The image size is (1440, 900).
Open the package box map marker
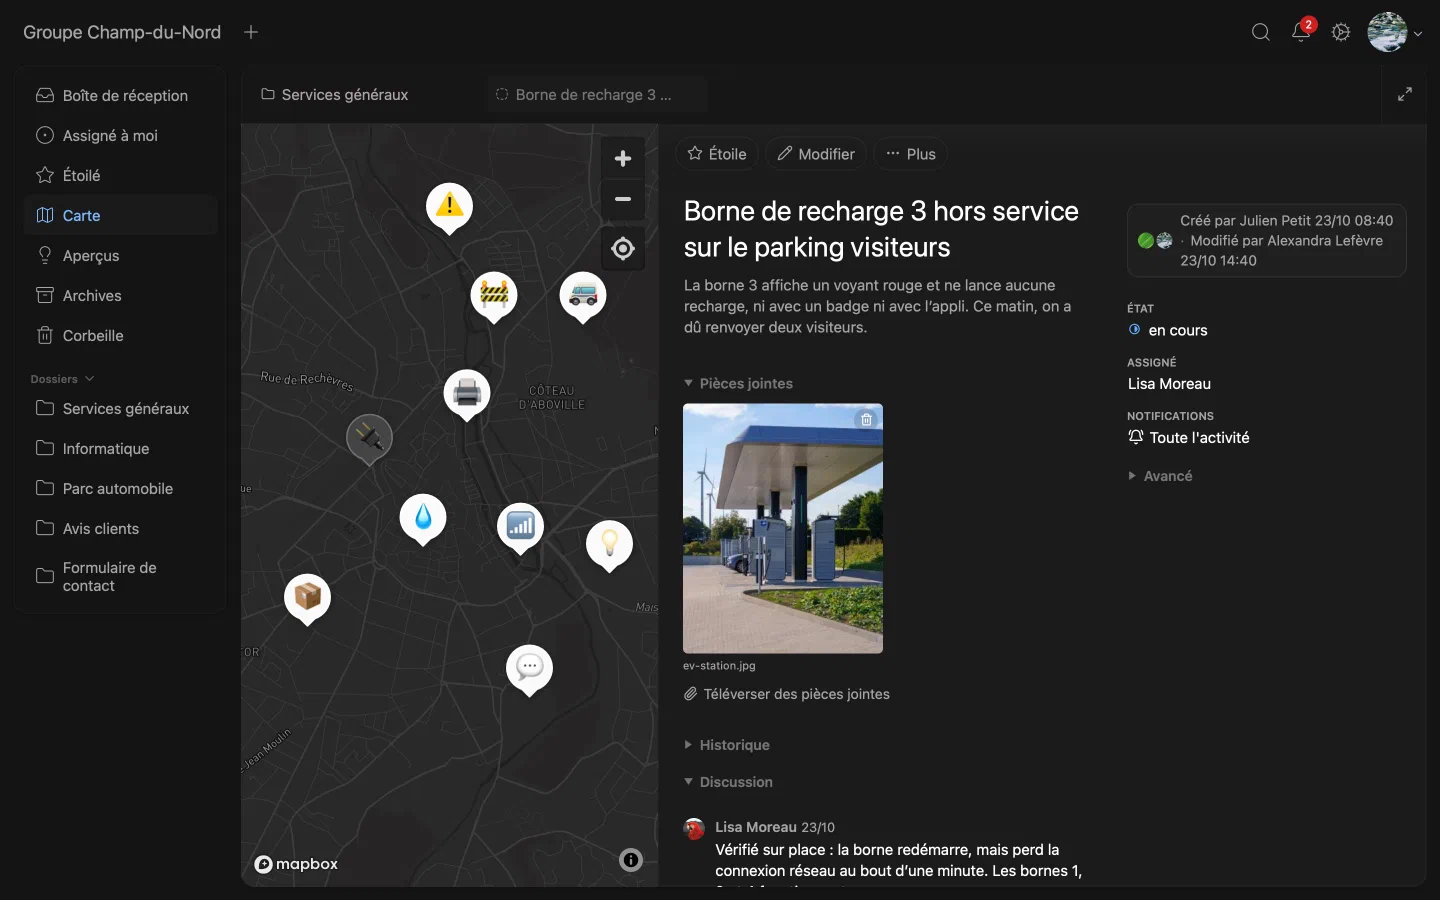(x=307, y=598)
